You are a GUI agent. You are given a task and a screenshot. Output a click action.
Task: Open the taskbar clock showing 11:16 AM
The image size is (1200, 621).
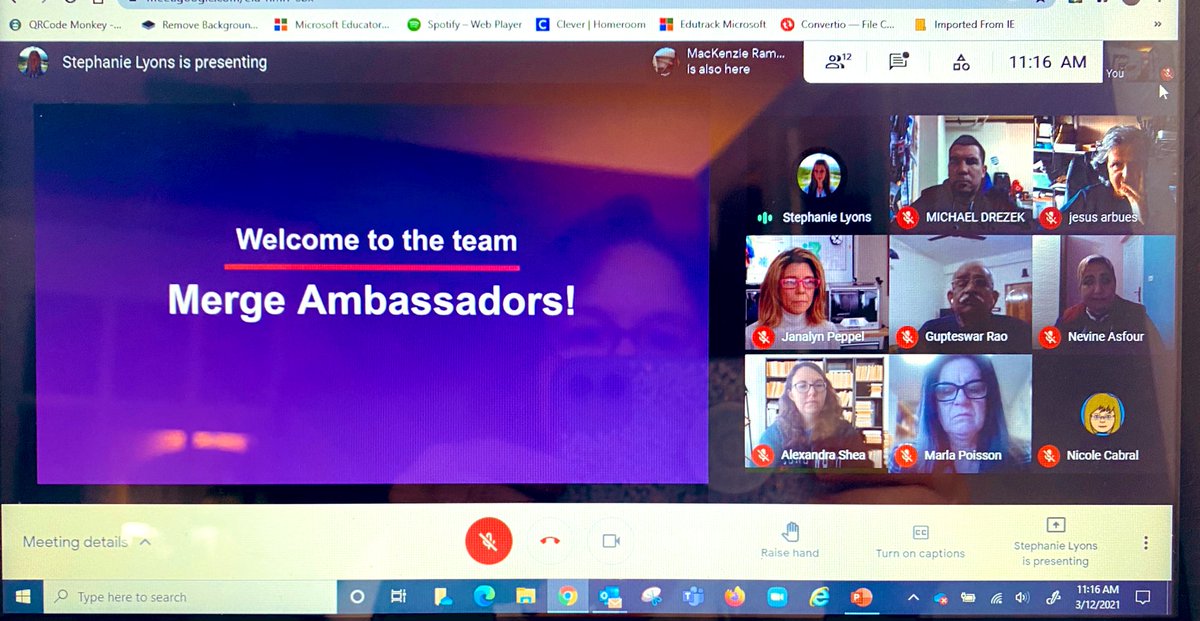[1098, 597]
